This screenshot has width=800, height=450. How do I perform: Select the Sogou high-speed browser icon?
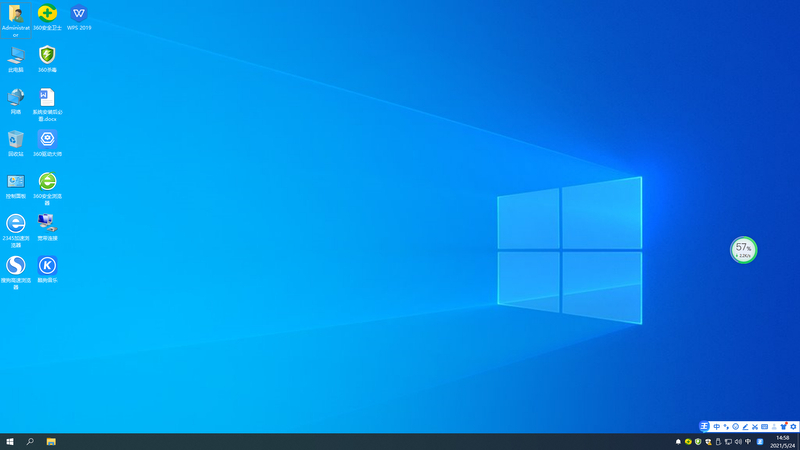(16, 273)
